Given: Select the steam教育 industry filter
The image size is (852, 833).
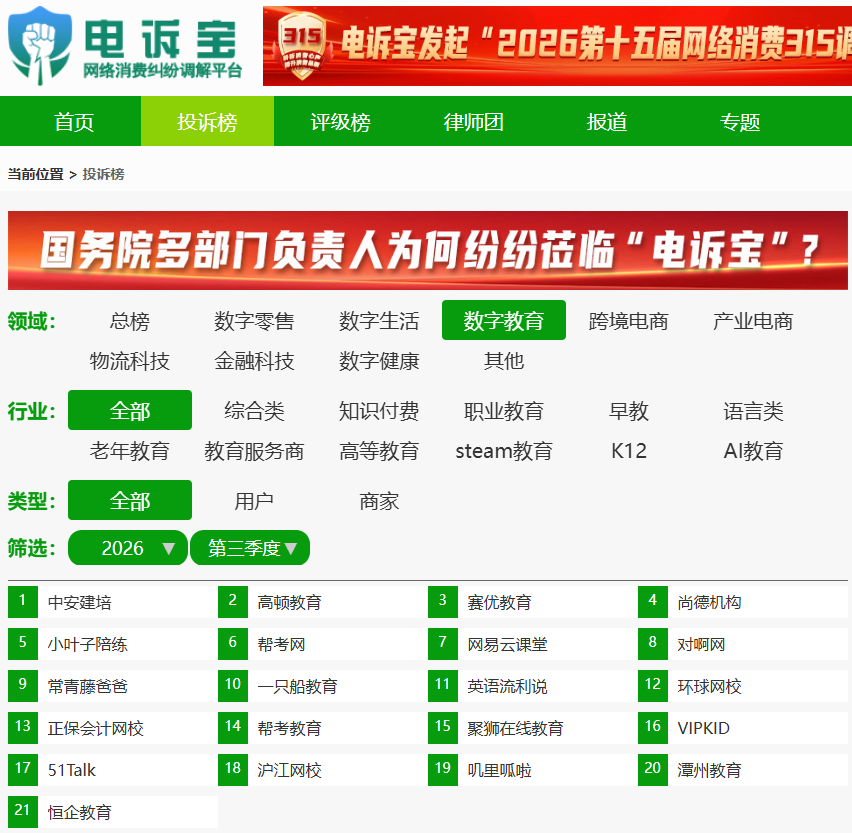Looking at the screenshot, I should point(504,450).
